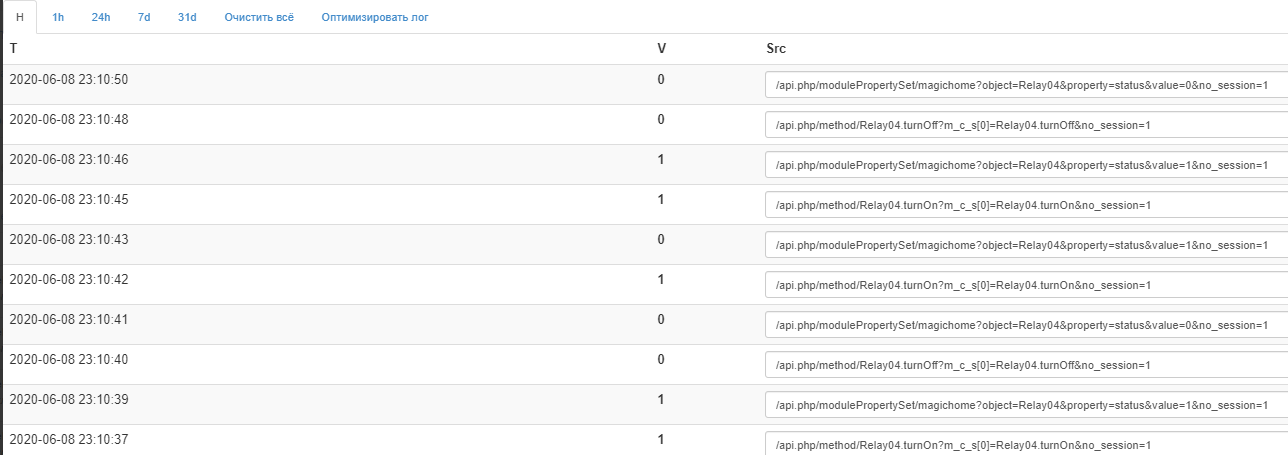This screenshot has width=1288, height=455.
Task: Focus the Src field in the 23:10:37 row
Action: 1024,444
